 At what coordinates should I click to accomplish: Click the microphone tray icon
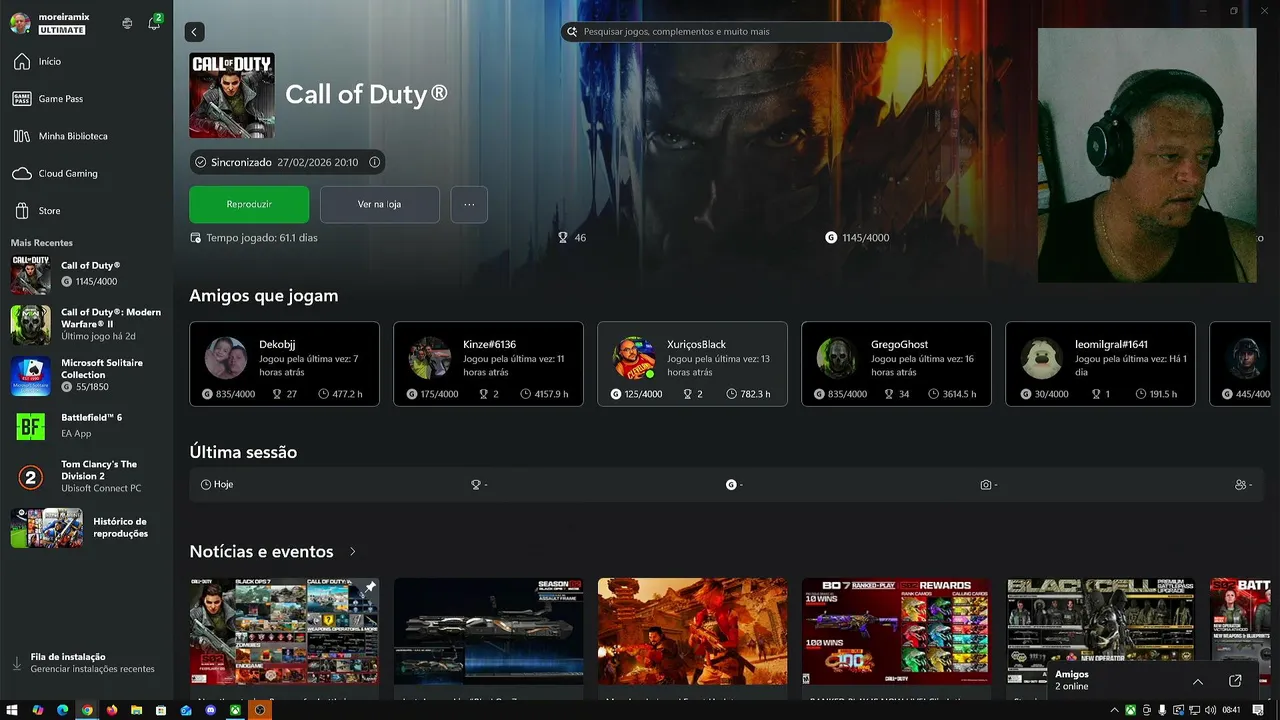1162,710
